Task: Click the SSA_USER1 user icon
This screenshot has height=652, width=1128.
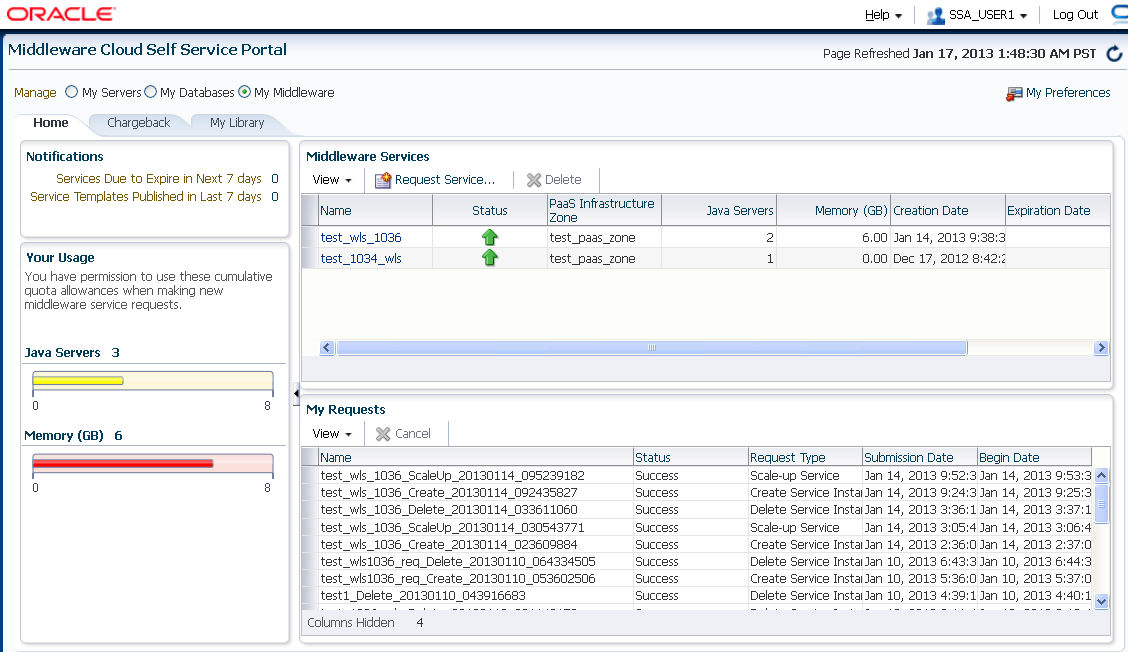Action: [x=935, y=15]
